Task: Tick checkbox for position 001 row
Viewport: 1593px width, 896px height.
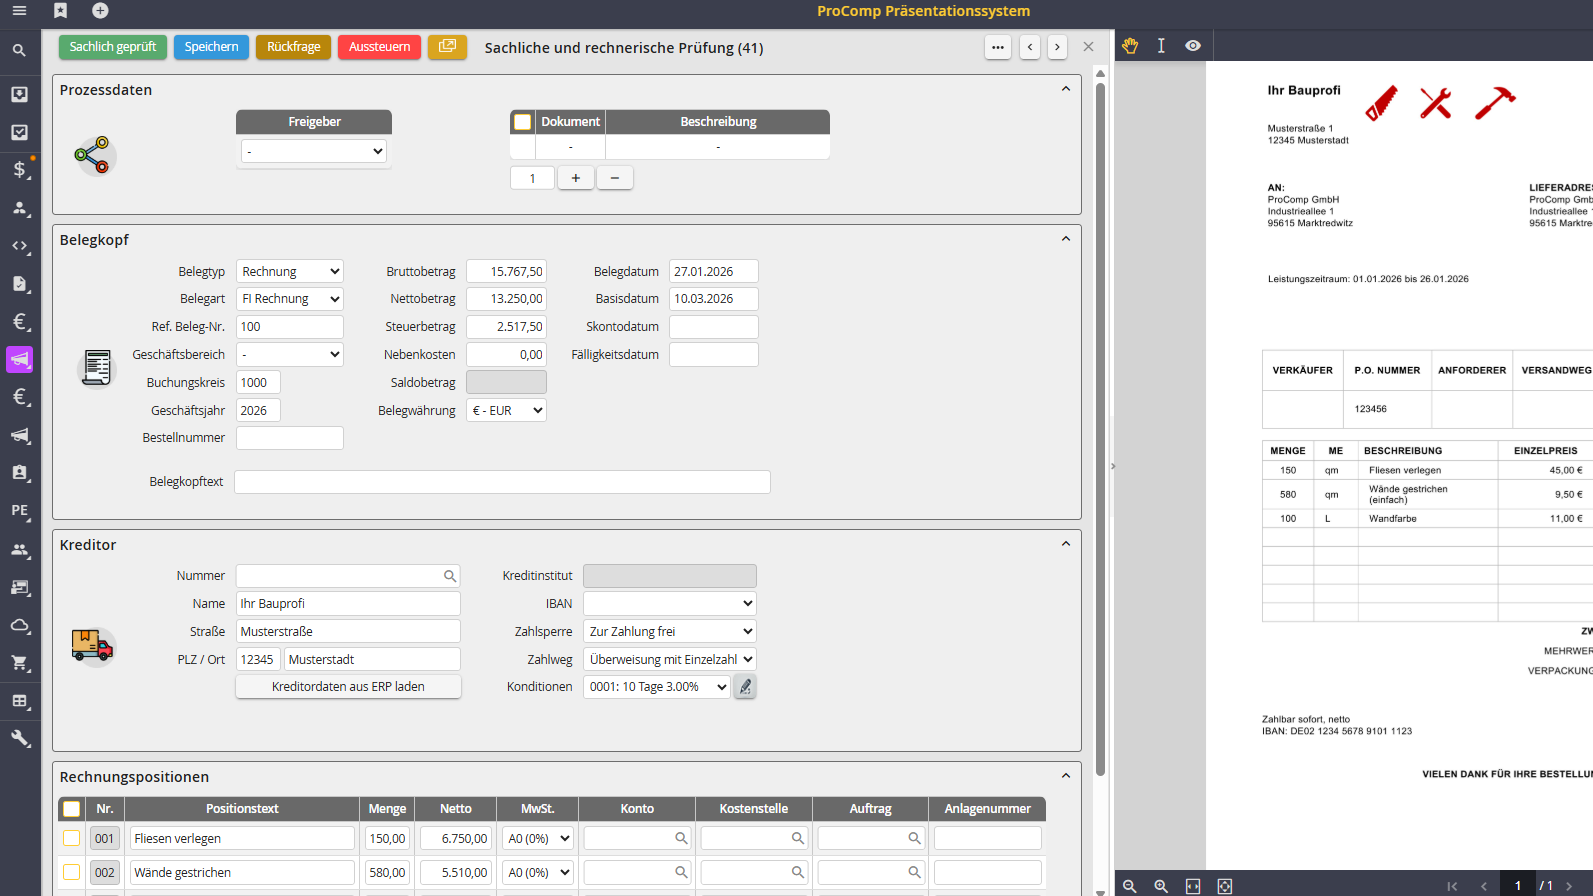Action: [x=71, y=838]
